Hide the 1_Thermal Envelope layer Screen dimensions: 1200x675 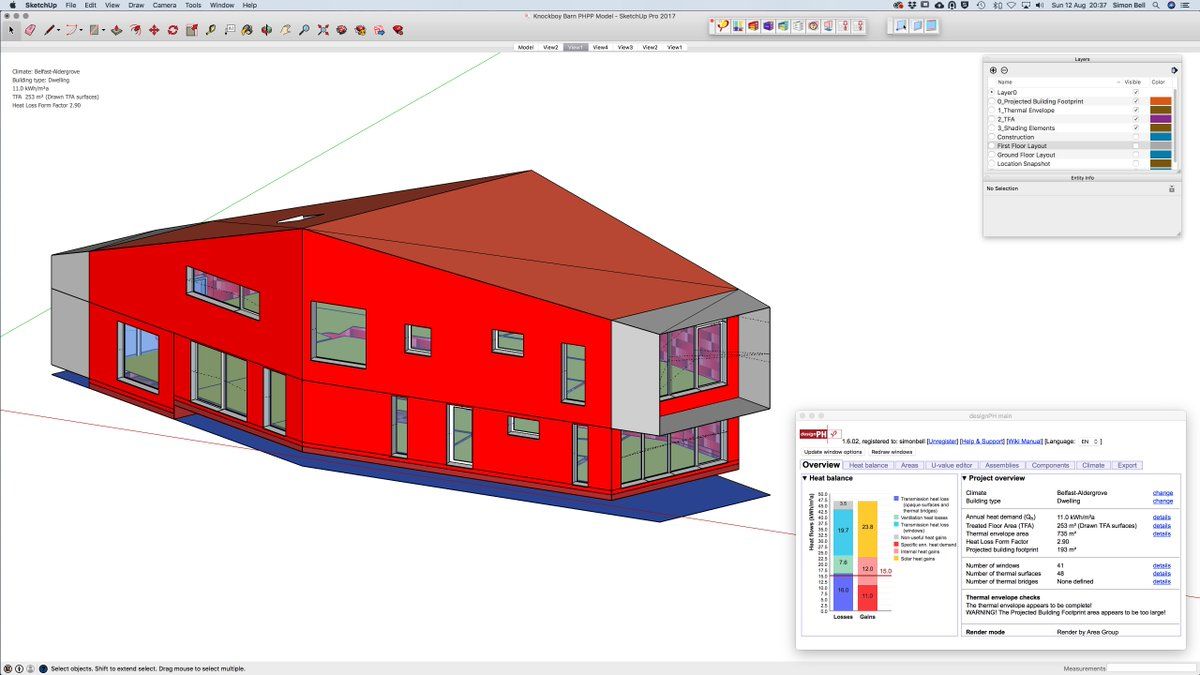click(x=1135, y=110)
